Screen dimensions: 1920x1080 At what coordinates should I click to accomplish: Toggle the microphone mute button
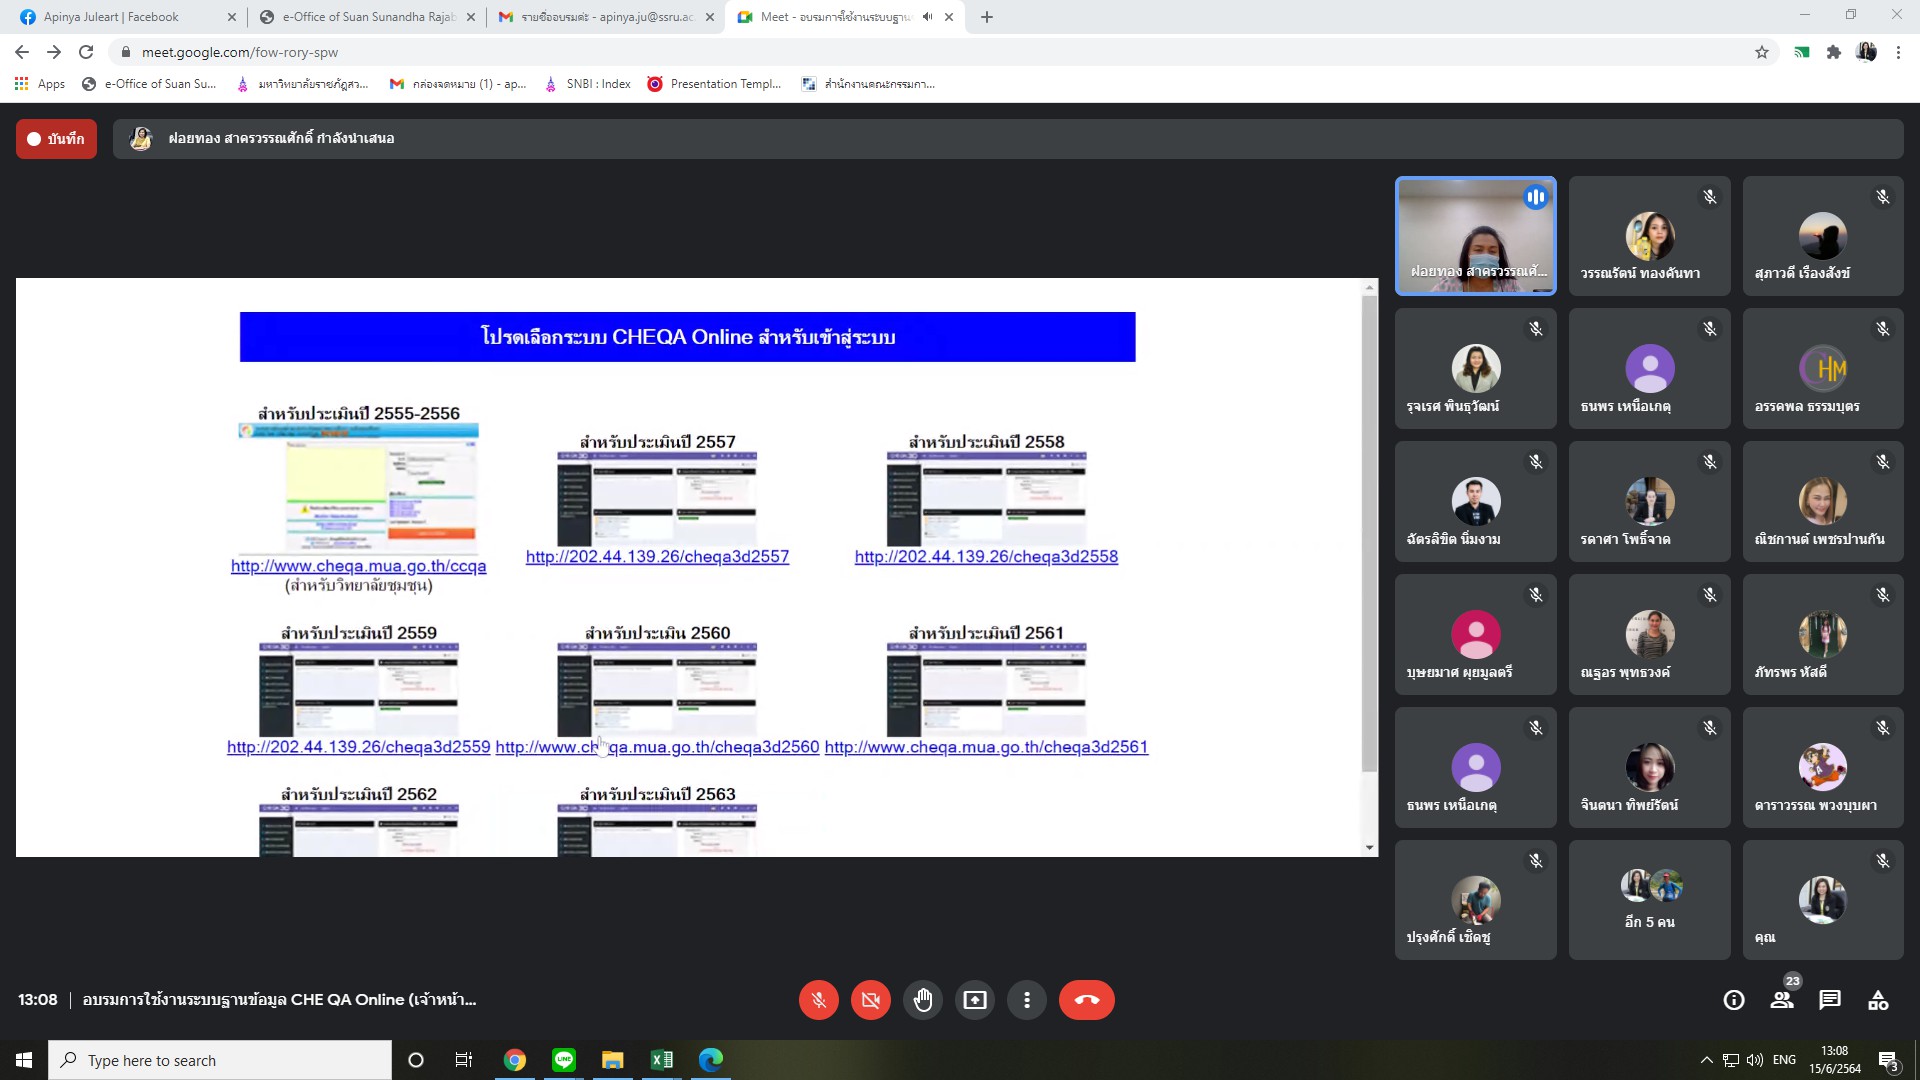[818, 1000]
